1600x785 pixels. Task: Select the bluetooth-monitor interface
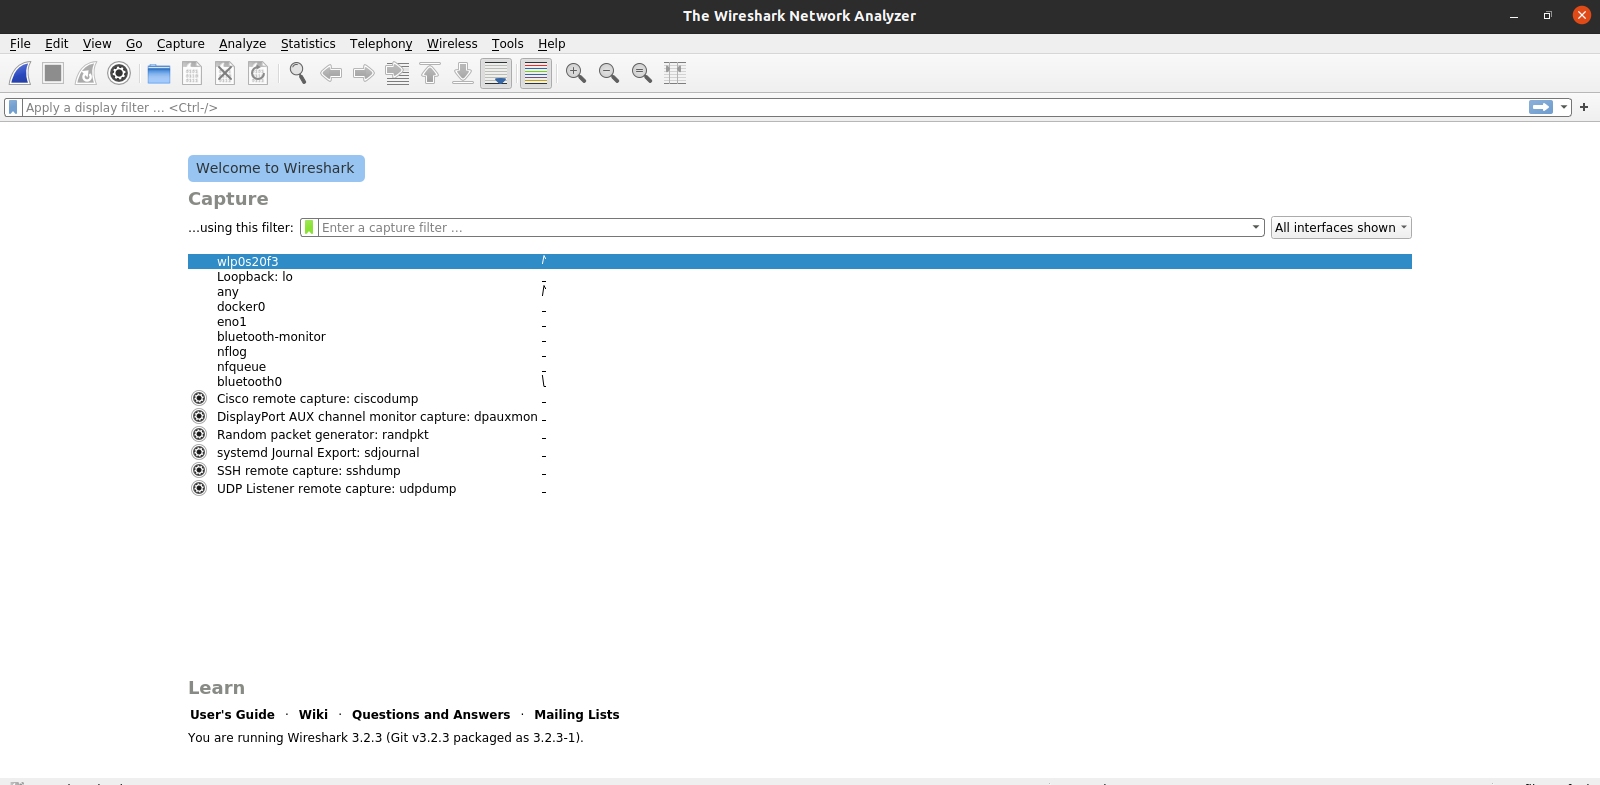click(x=800, y=337)
